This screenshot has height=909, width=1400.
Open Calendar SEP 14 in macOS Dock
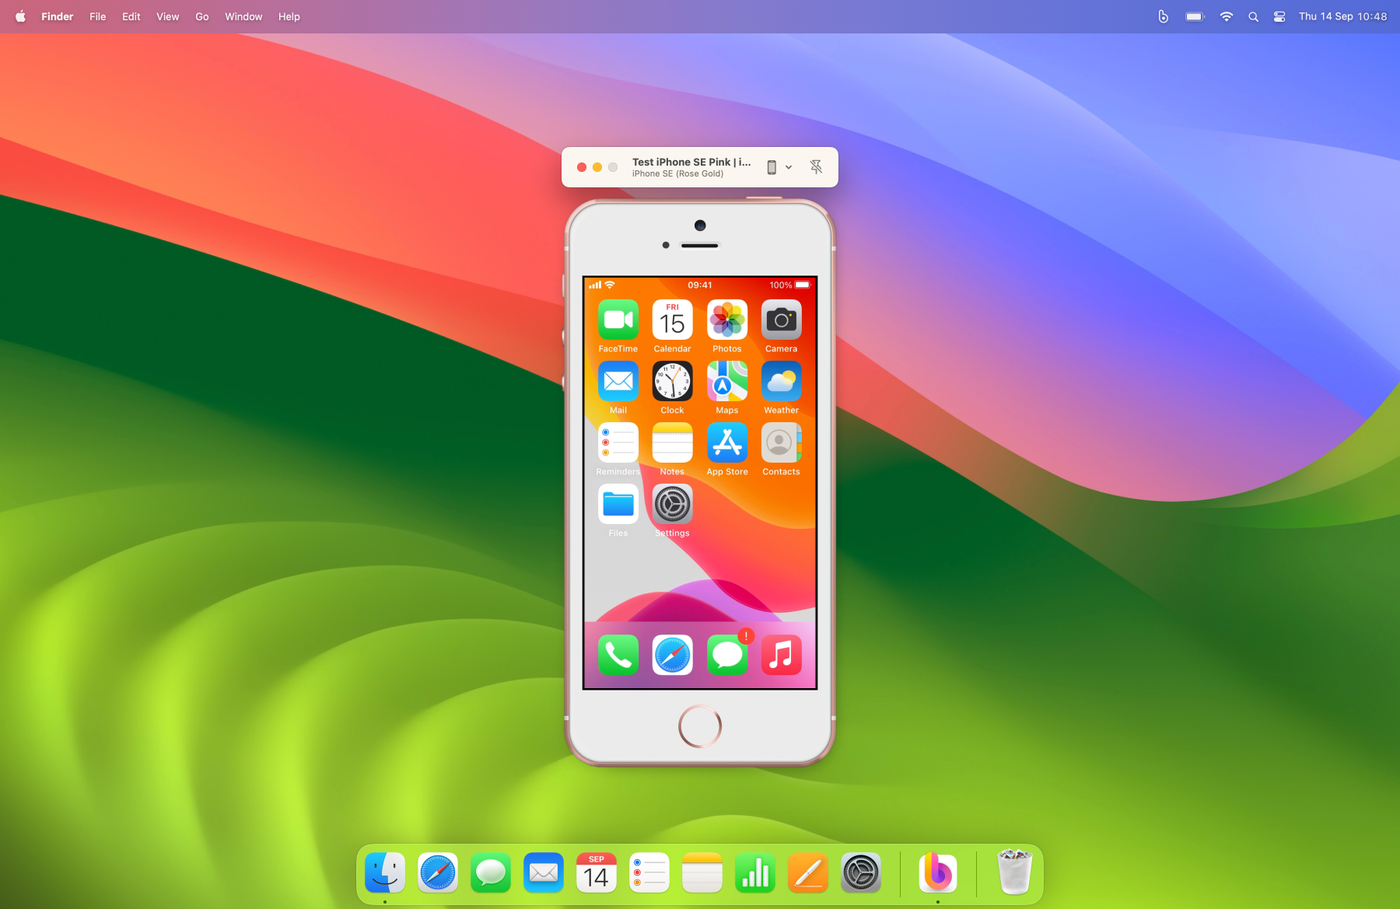(x=596, y=873)
